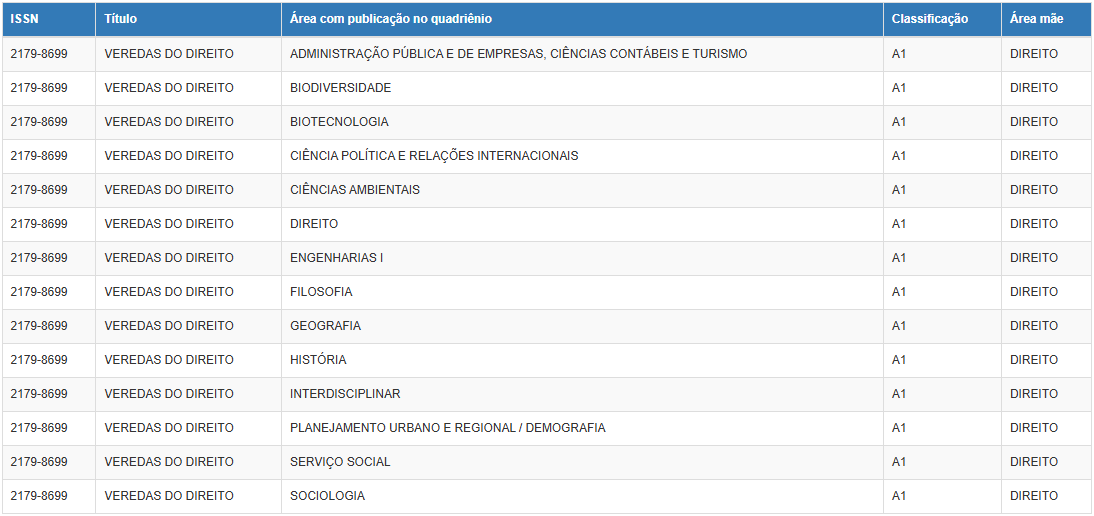The width and height of the screenshot is (1094, 516).
Task: Click the 'Área mãe' column header
Action: pos(1036,19)
